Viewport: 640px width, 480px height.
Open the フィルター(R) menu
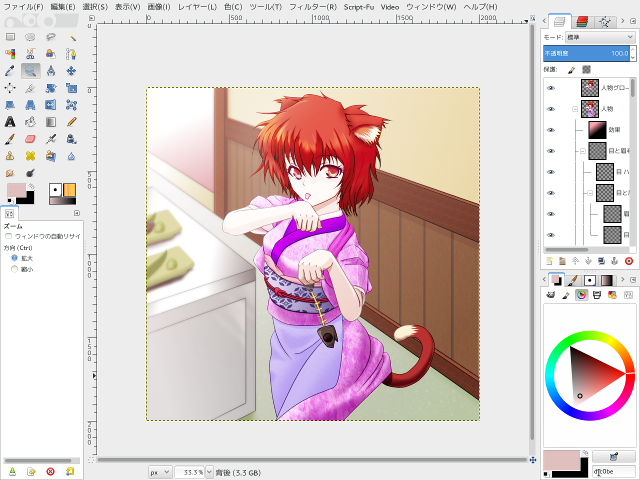313,7
